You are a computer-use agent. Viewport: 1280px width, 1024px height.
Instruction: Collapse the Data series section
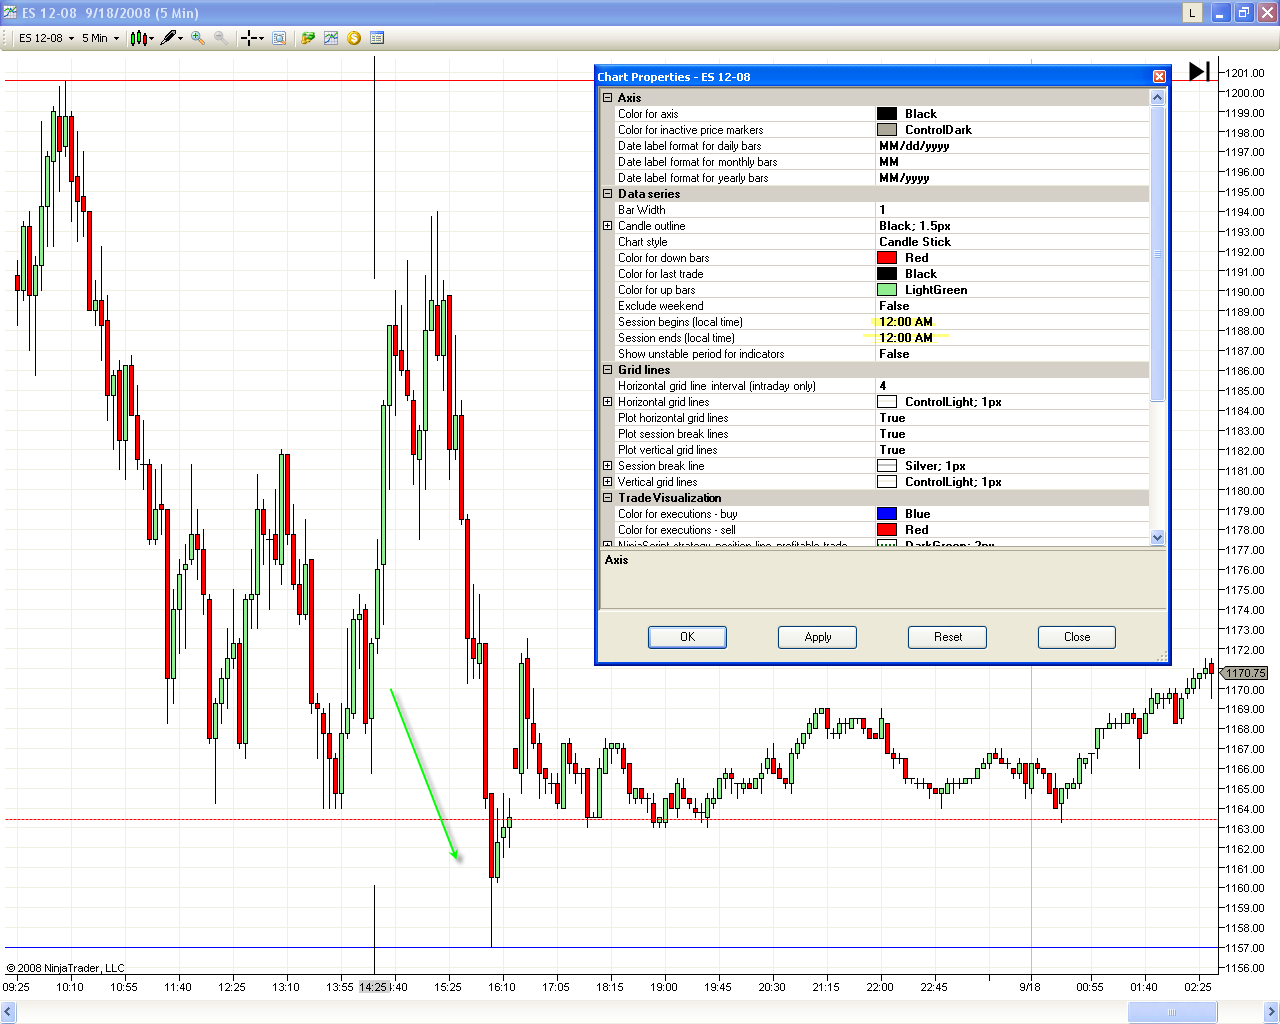(x=607, y=194)
